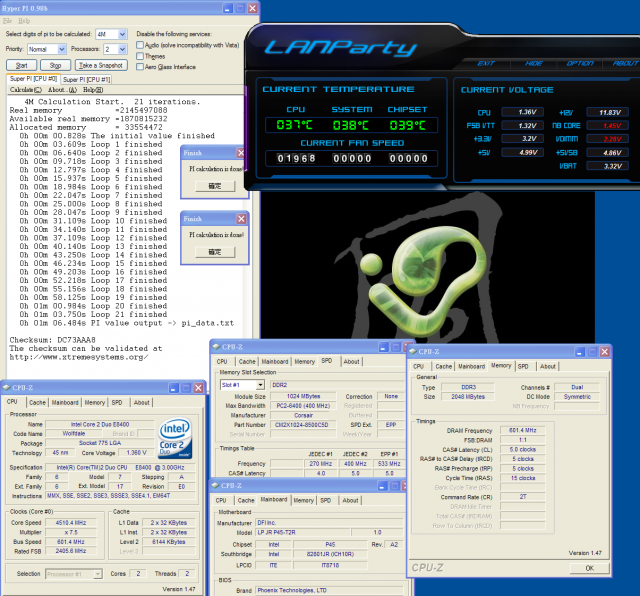
Task: Open the About...(A) menu
Action: tap(62, 89)
